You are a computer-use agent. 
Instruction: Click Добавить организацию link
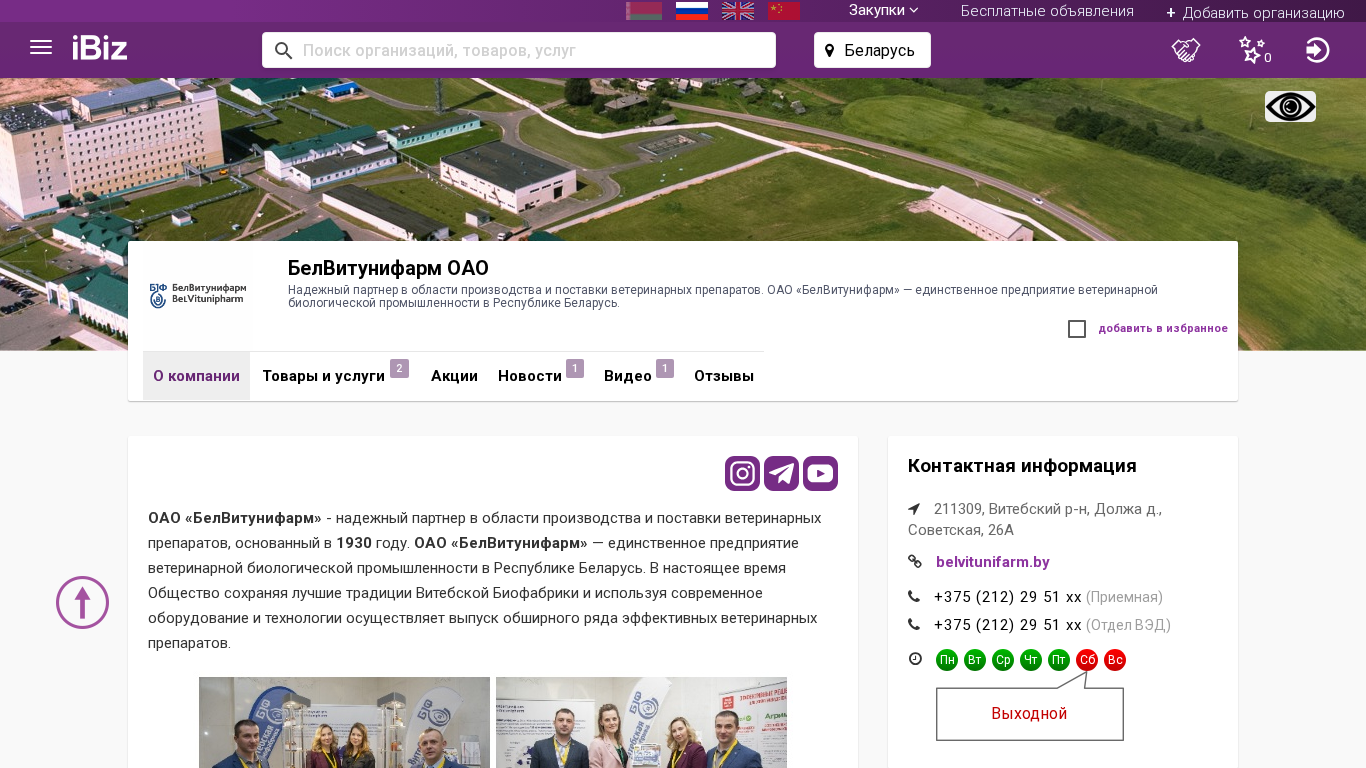point(1255,12)
